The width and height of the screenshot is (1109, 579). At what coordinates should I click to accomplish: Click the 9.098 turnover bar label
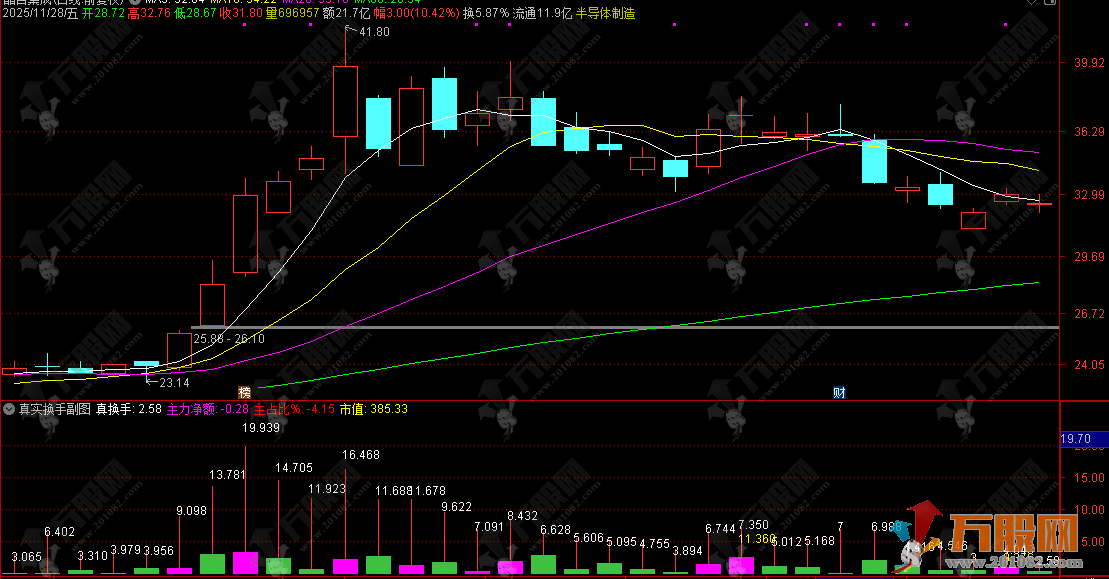191,510
